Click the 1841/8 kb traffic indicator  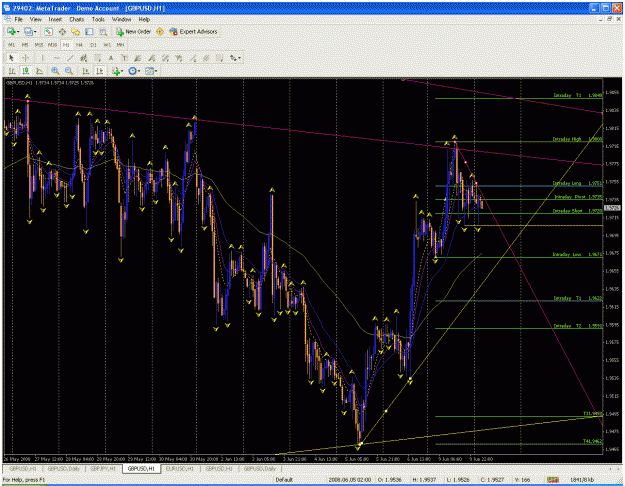click(583, 480)
